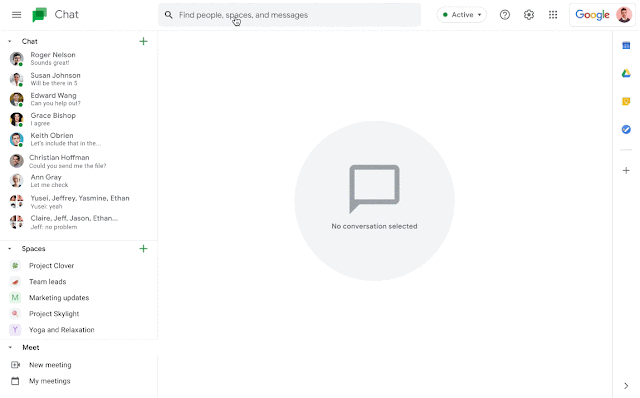640x398 pixels.
Task: Click the Team leads space icon
Action: pos(15,282)
